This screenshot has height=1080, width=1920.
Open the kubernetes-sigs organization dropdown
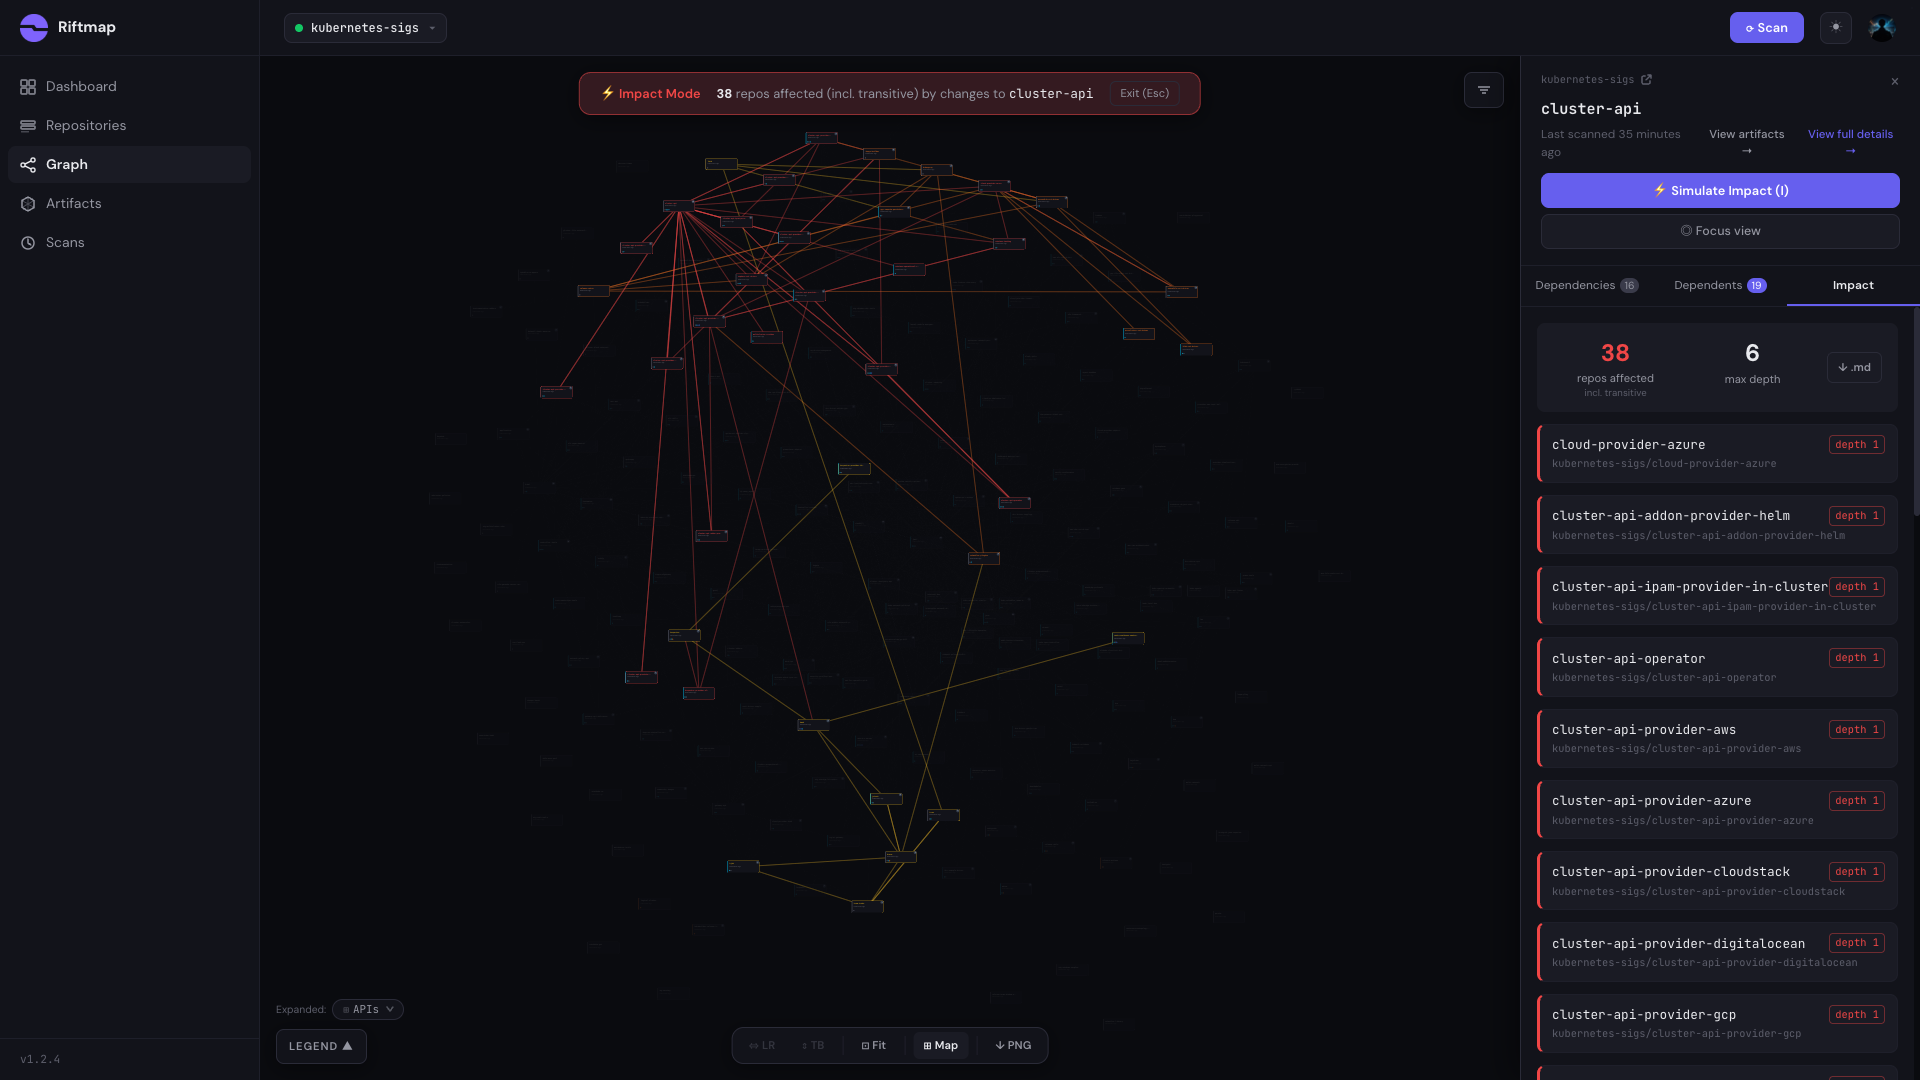coord(365,28)
